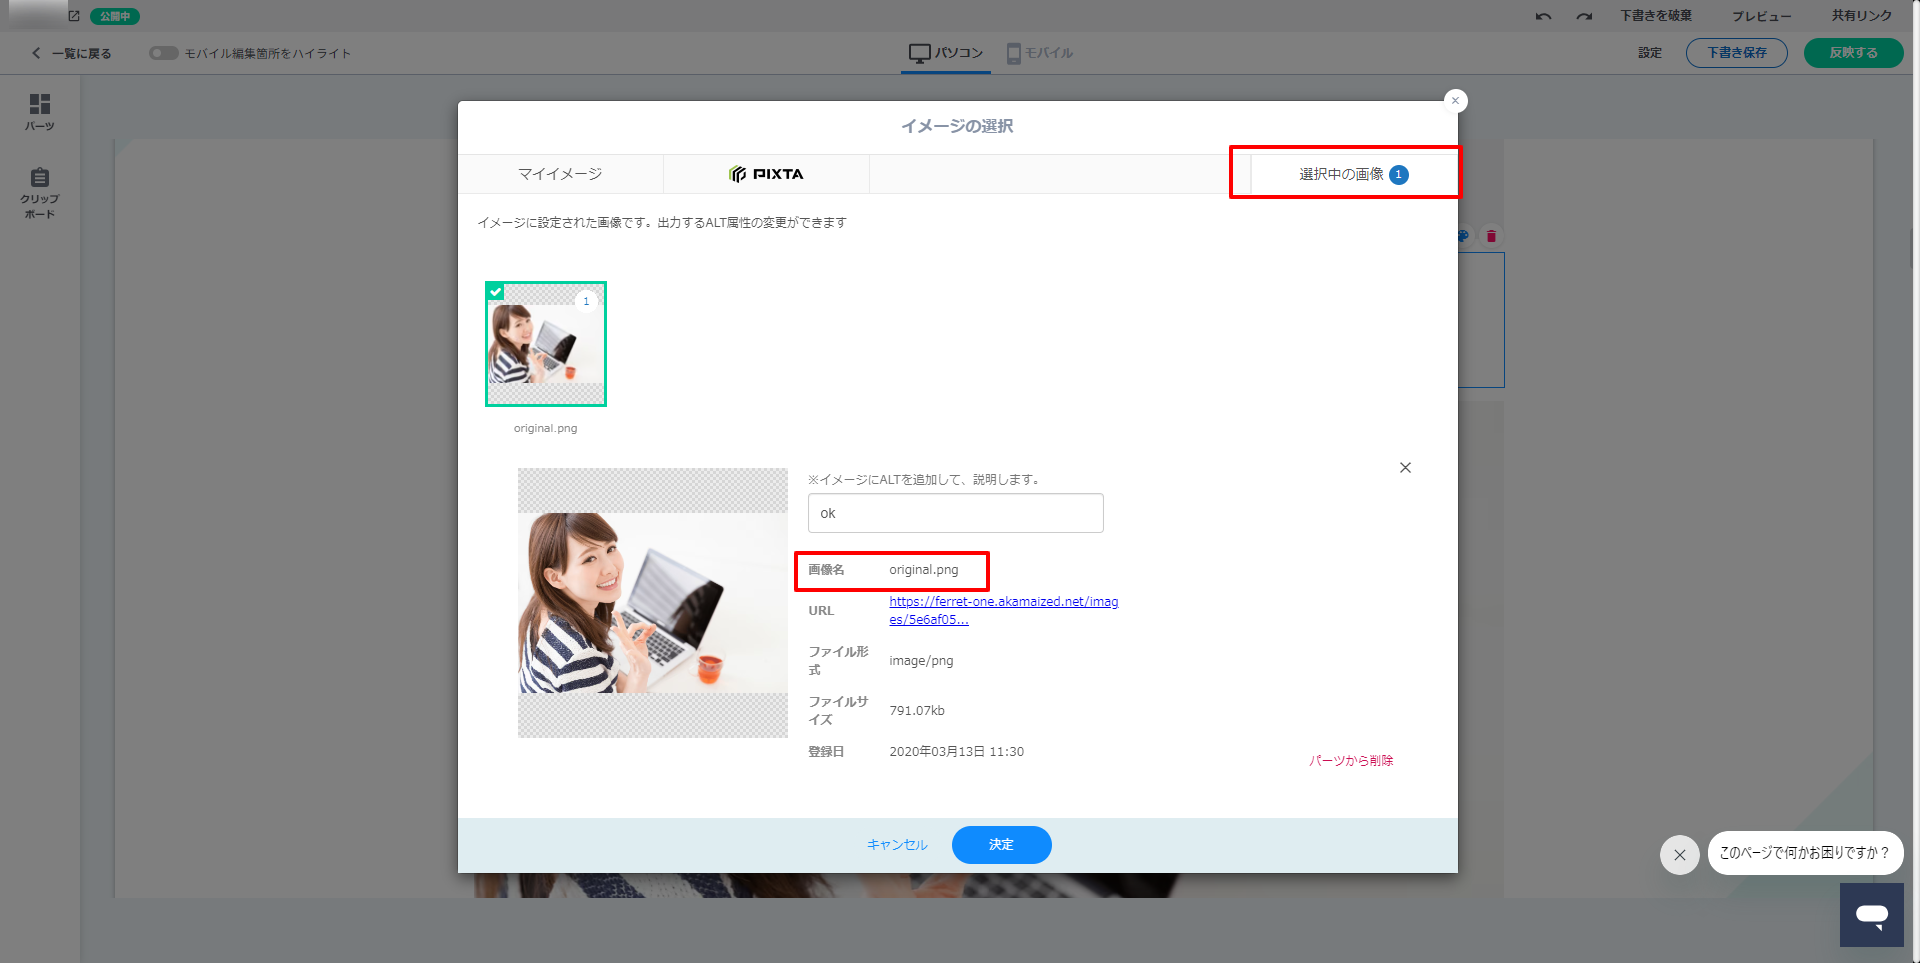Click パーツから削除 link
This screenshot has width=1920, height=963.
(1351, 761)
